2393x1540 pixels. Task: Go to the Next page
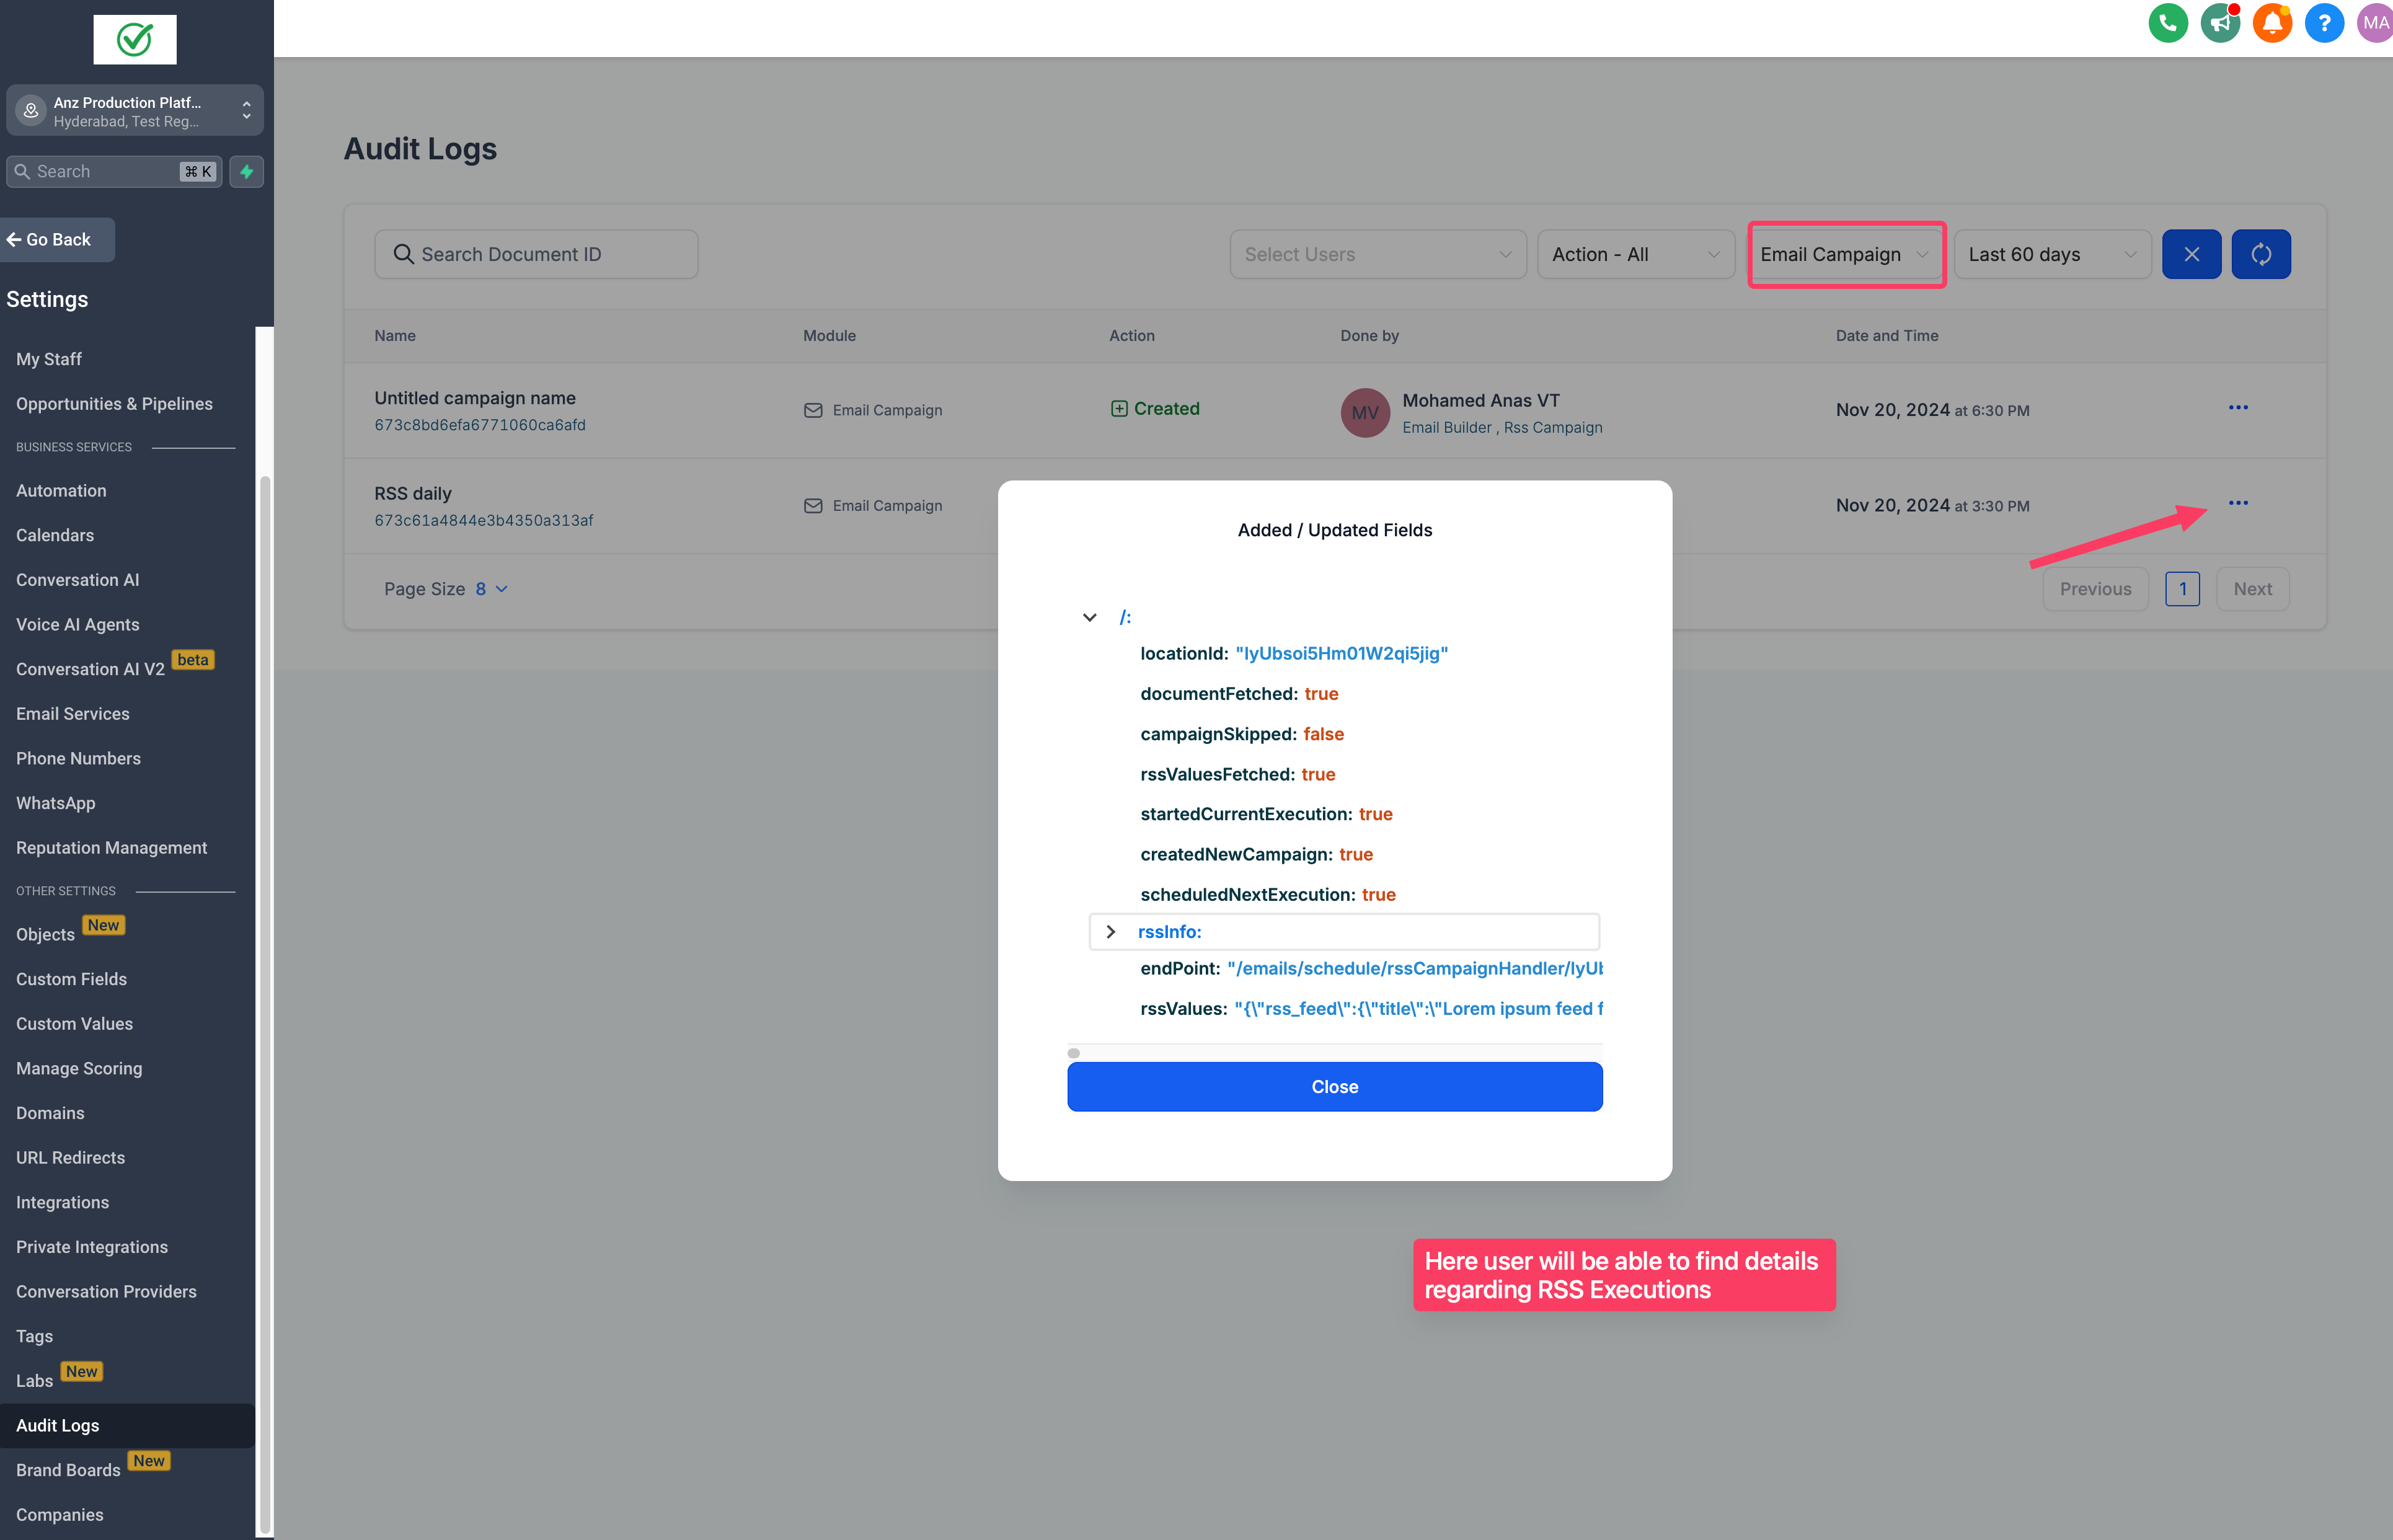2252,589
